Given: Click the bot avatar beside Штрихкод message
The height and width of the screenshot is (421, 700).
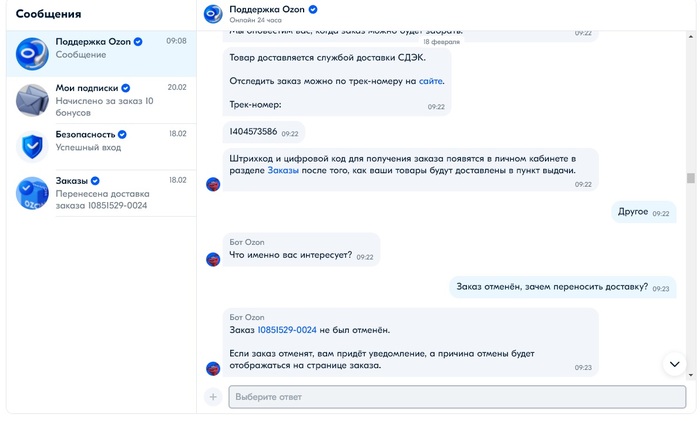Looking at the screenshot, I should (x=213, y=184).
